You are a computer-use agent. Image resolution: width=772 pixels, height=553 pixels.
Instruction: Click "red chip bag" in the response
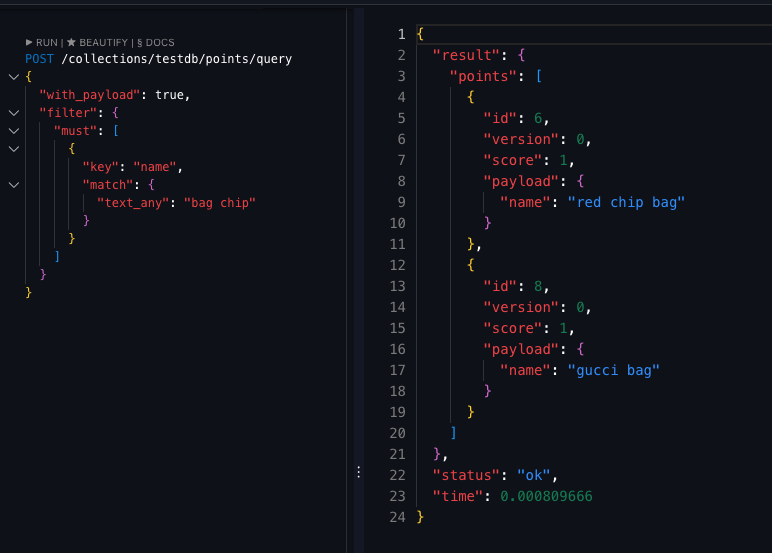tap(625, 202)
